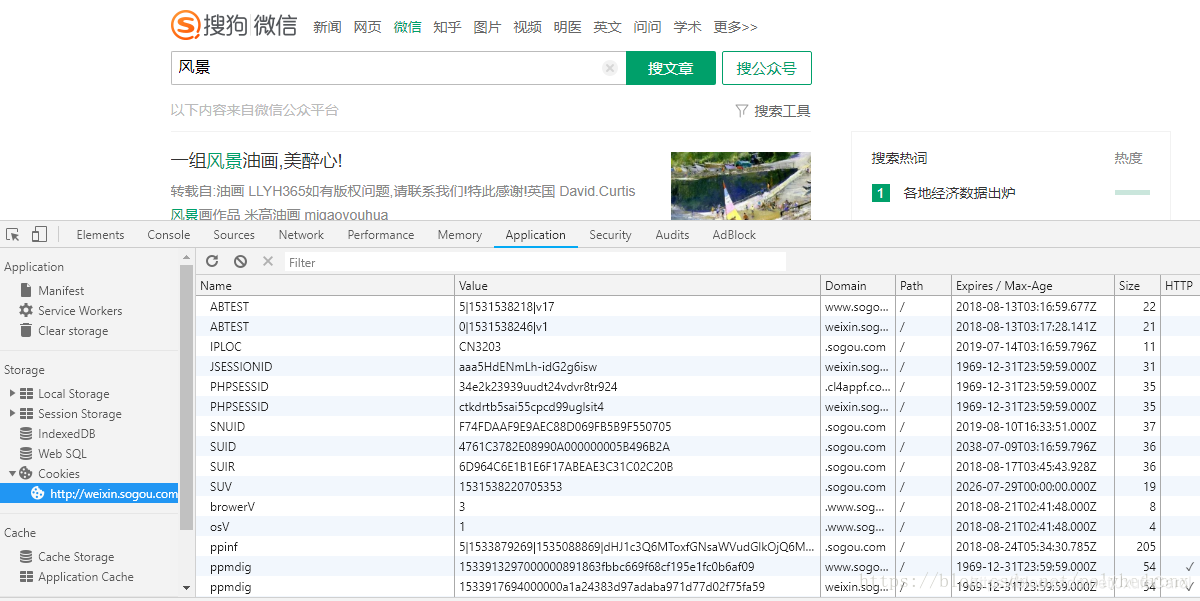Switch to the Sources tab

tap(234, 235)
